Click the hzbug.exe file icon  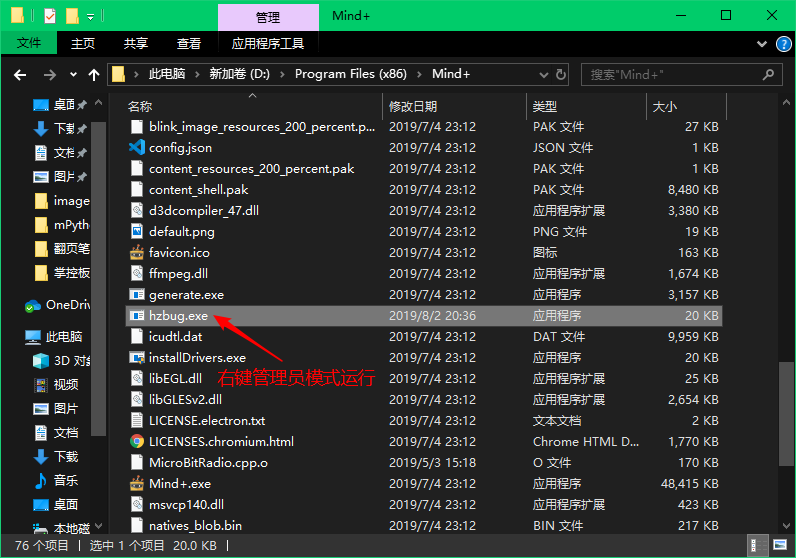[x=137, y=315]
